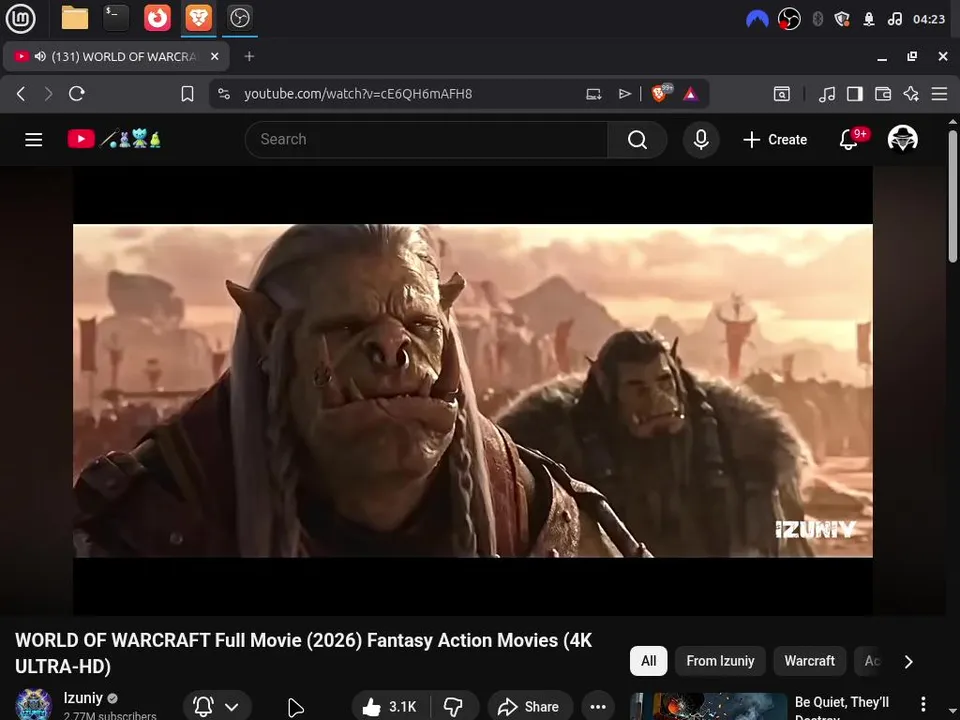Open Brave Rewards triangle icon
Screen dimensions: 960x720
[691, 94]
